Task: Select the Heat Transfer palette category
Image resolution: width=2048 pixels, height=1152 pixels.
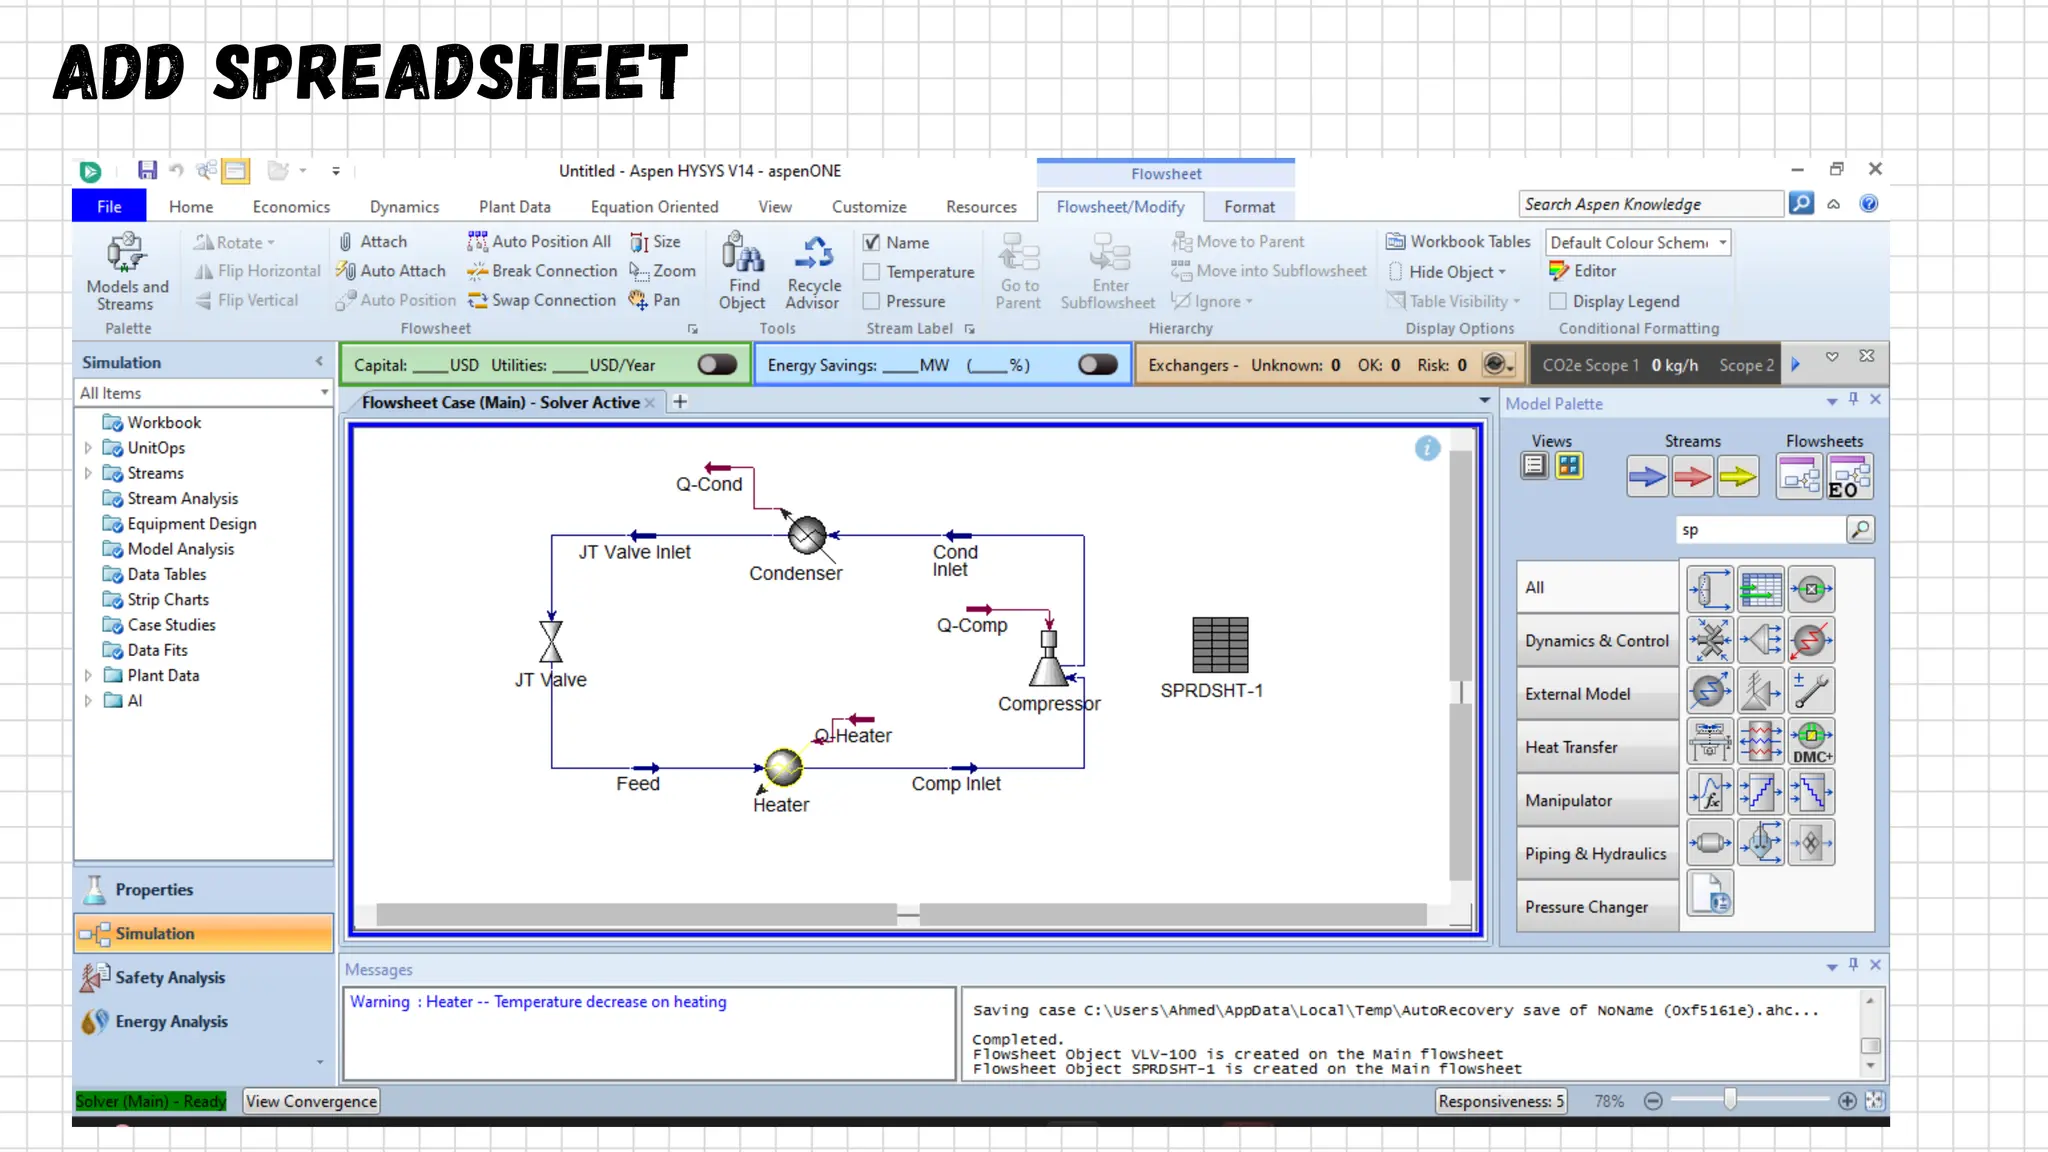Action: tap(1597, 747)
